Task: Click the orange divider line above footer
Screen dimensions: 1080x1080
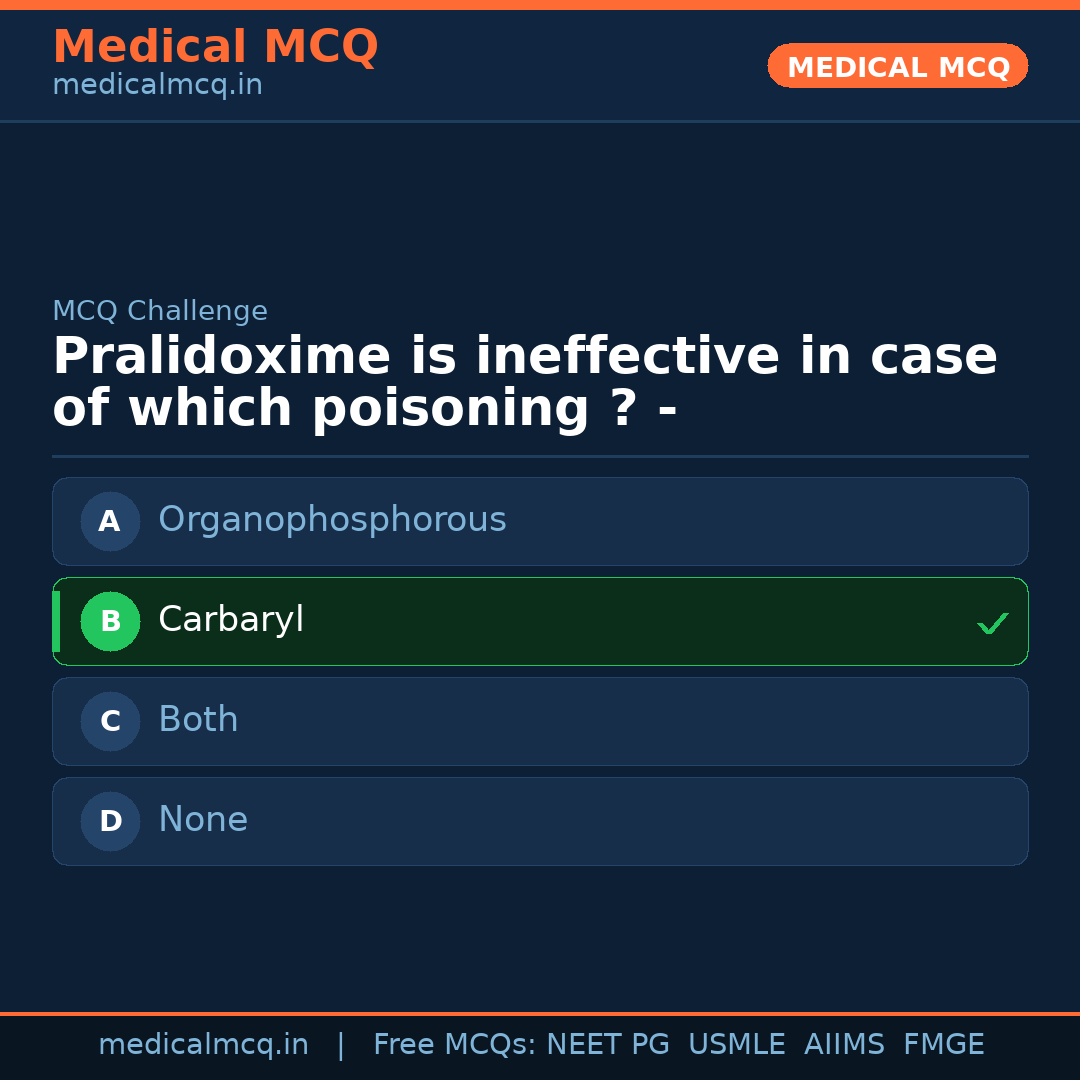Action: (x=540, y=1012)
